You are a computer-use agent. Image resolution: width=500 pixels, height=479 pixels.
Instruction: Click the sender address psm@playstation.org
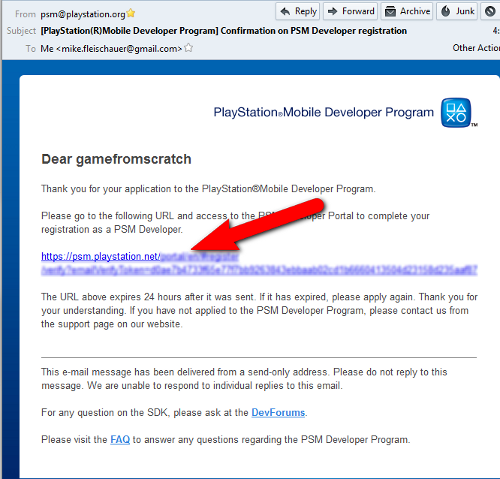(x=83, y=14)
